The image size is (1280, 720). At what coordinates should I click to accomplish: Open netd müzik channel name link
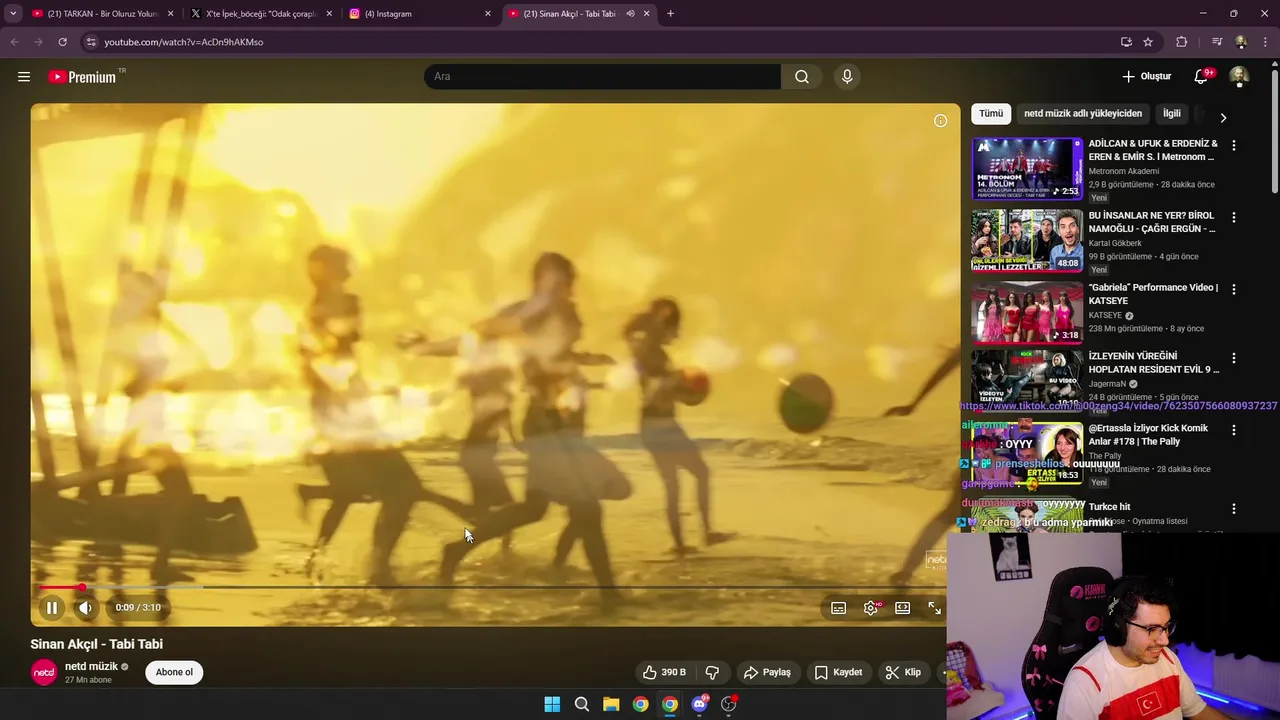91,666
